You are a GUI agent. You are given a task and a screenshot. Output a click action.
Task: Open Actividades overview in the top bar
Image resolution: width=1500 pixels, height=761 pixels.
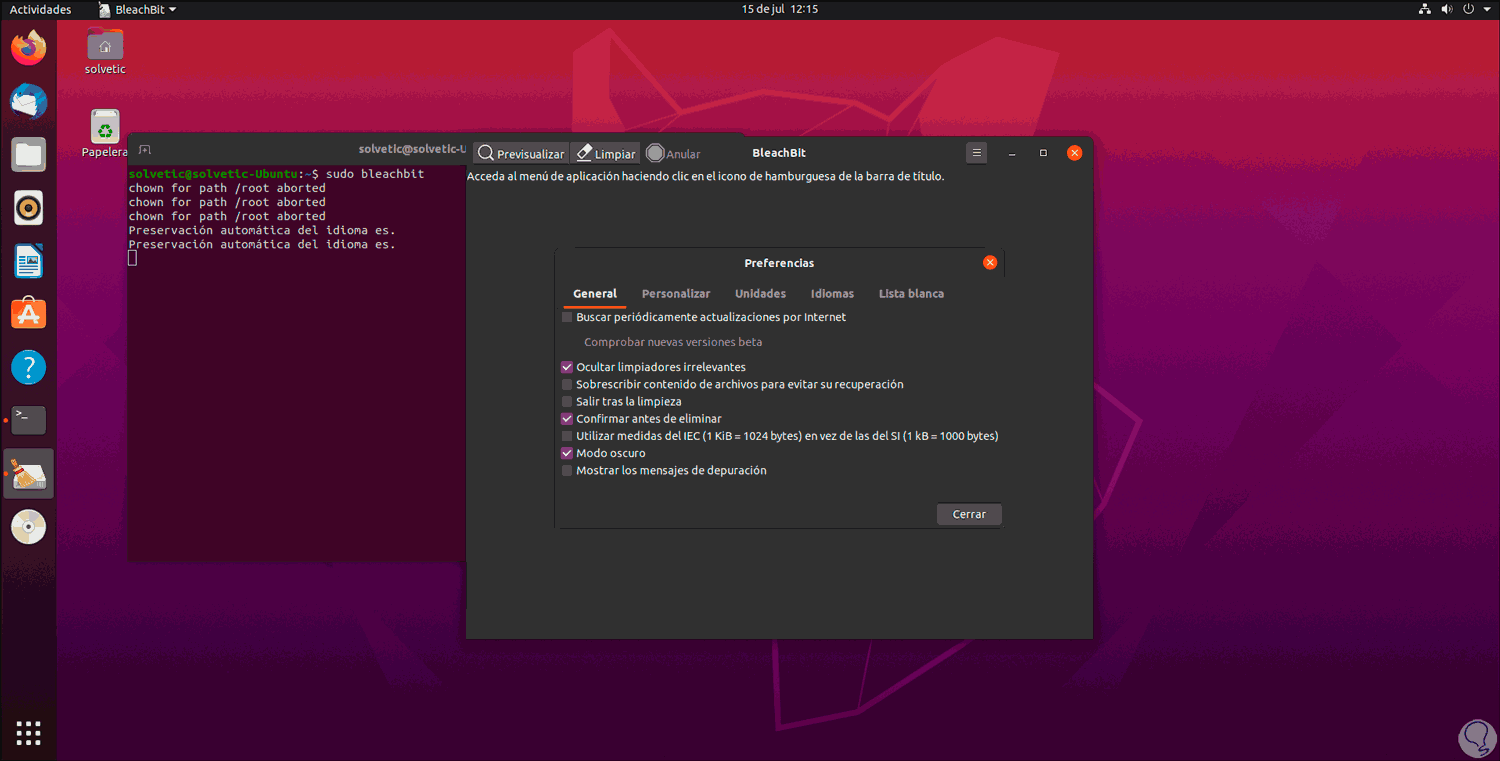click(40, 9)
